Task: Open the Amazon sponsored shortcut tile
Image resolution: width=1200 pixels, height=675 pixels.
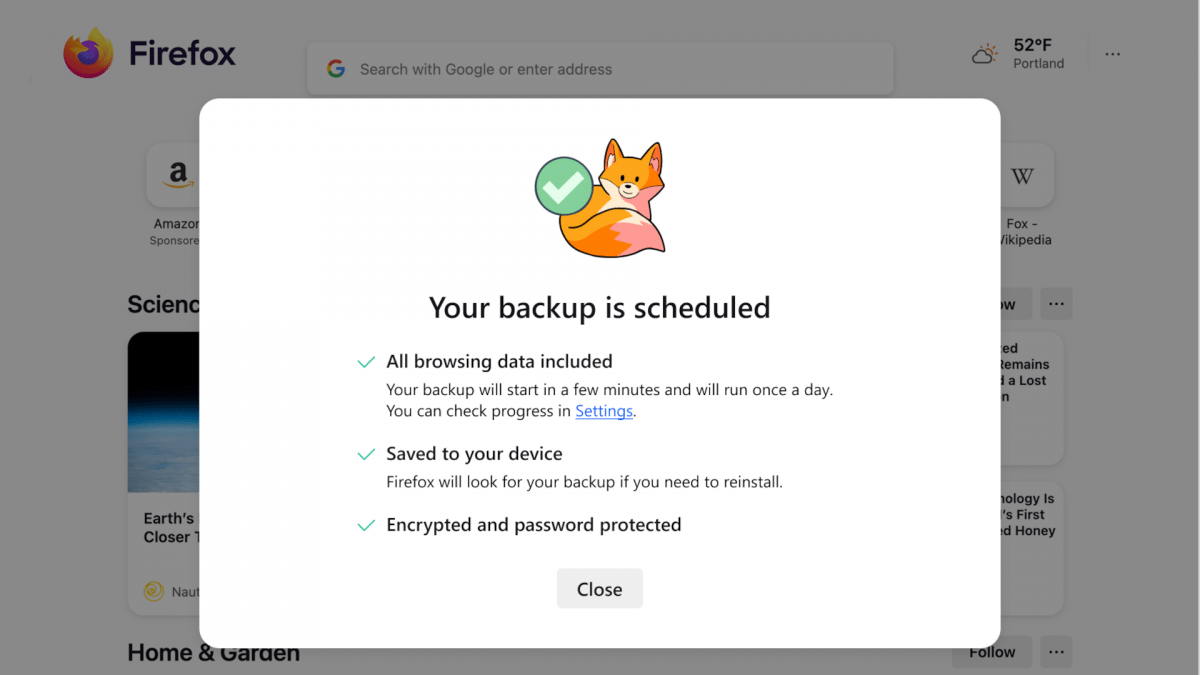Action: point(176,177)
